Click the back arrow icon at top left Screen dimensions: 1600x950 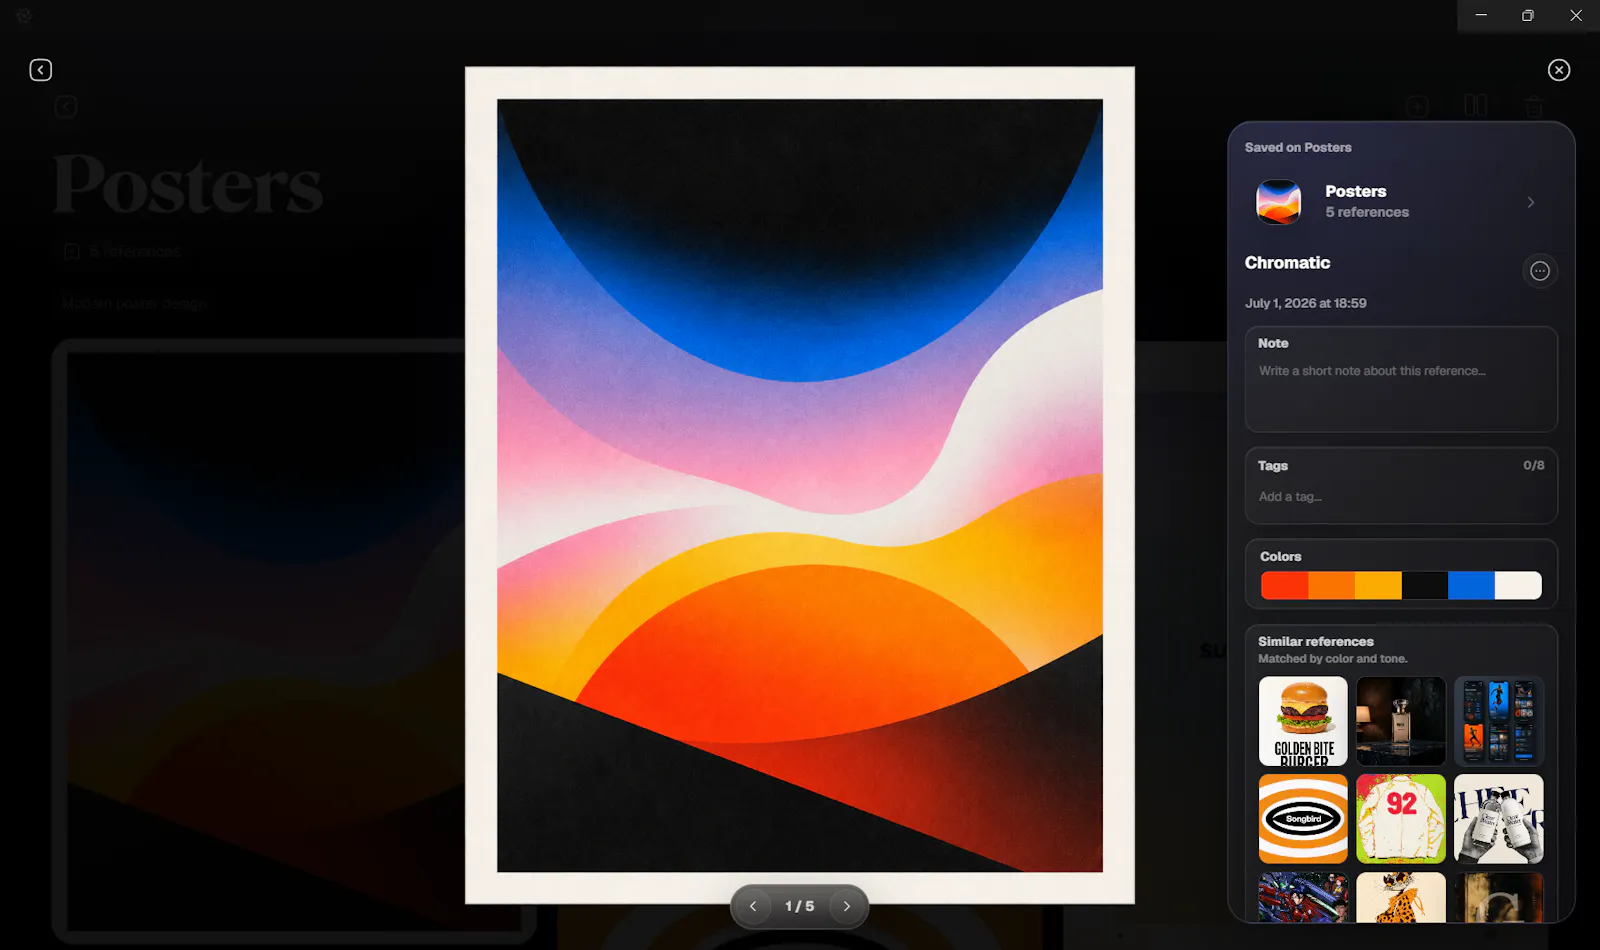click(40, 70)
